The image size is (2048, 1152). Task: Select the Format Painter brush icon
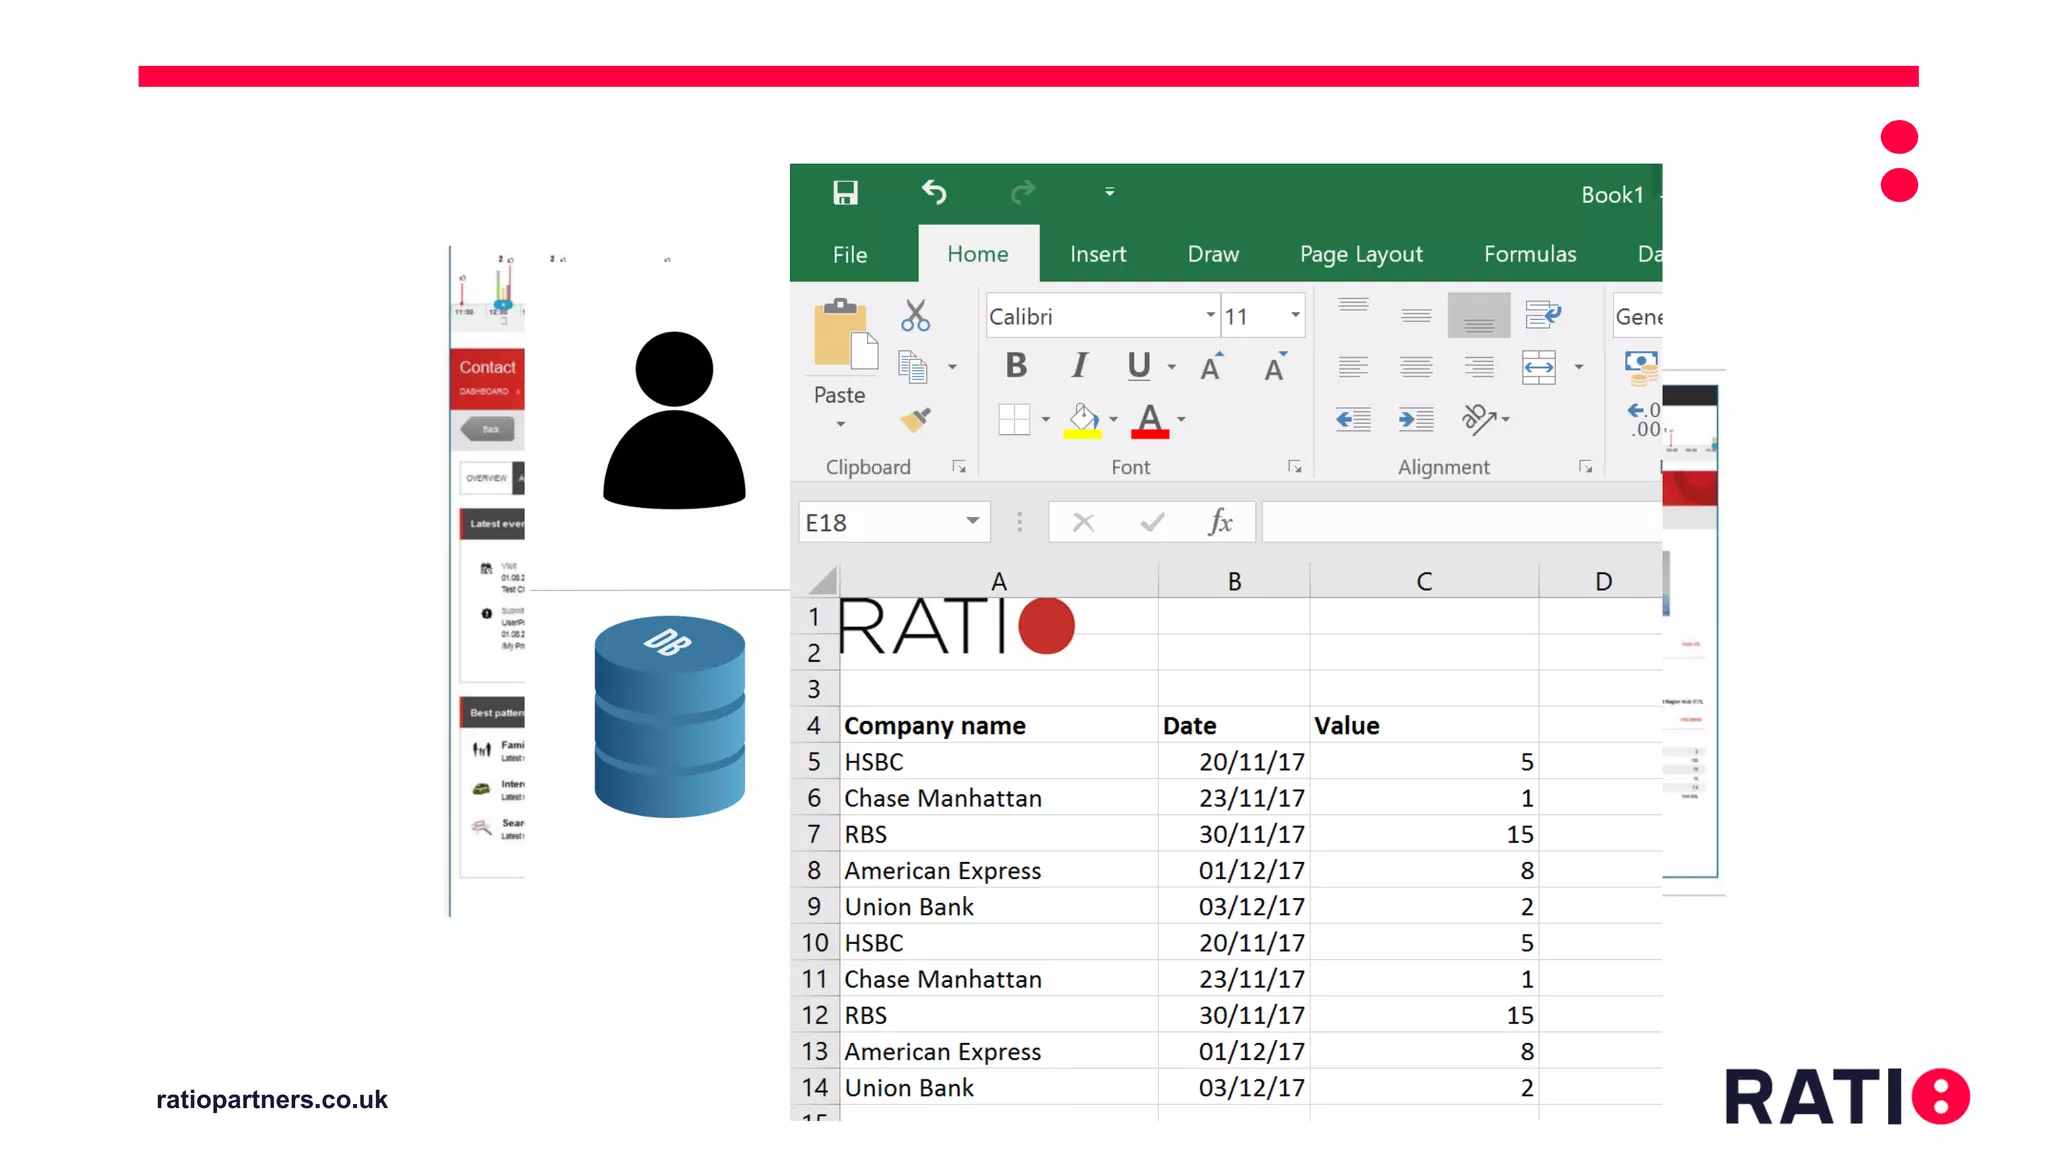(915, 419)
